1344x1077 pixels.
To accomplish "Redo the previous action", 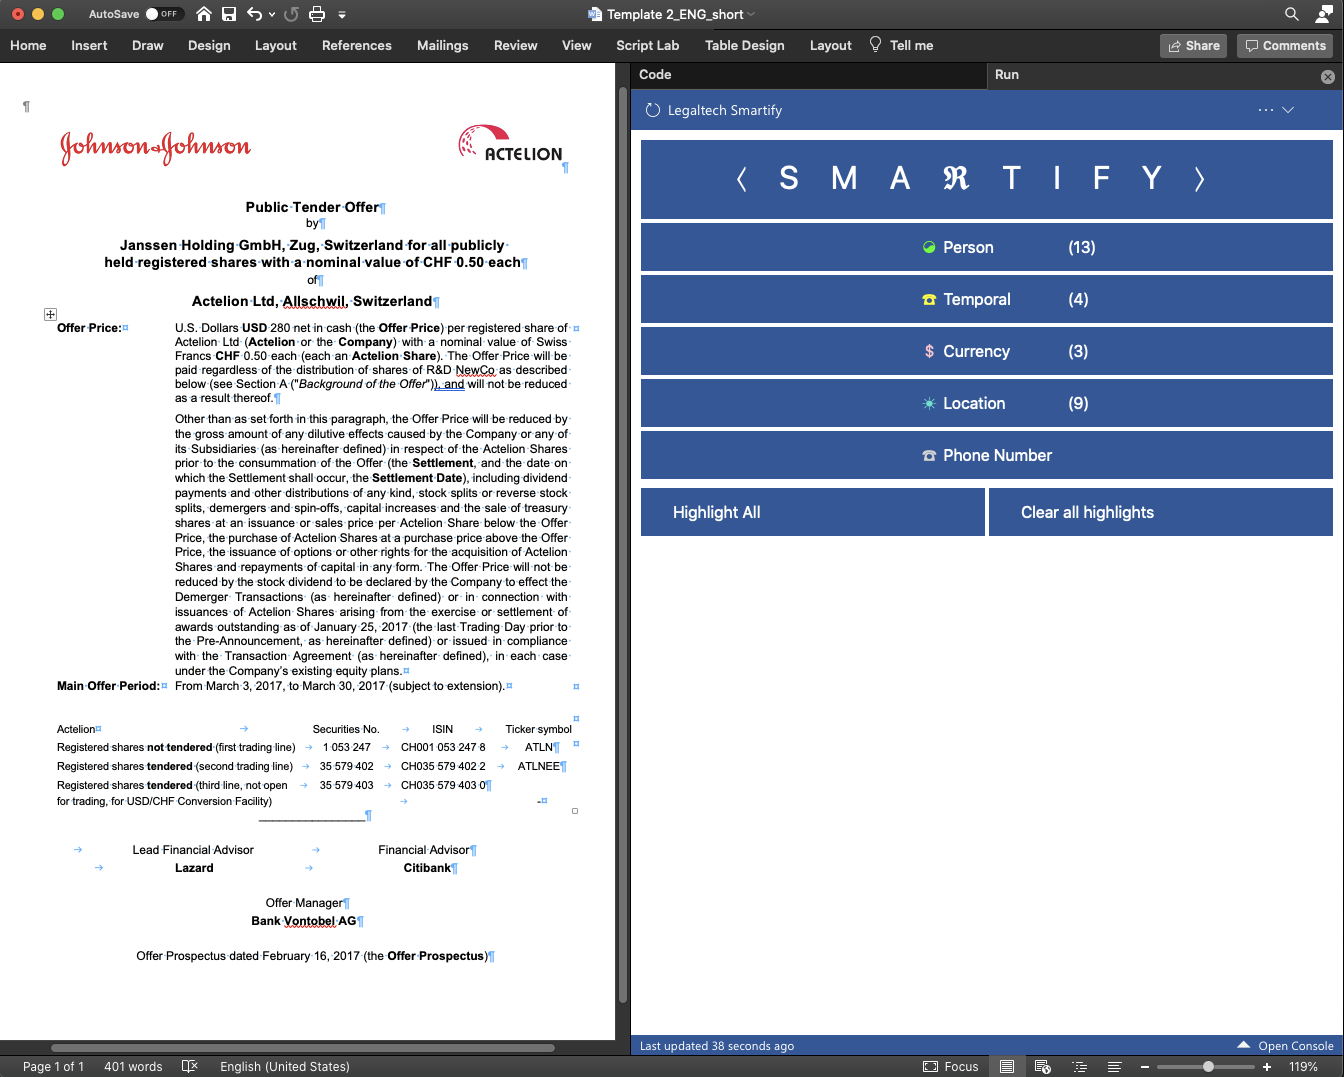I will click(x=291, y=14).
